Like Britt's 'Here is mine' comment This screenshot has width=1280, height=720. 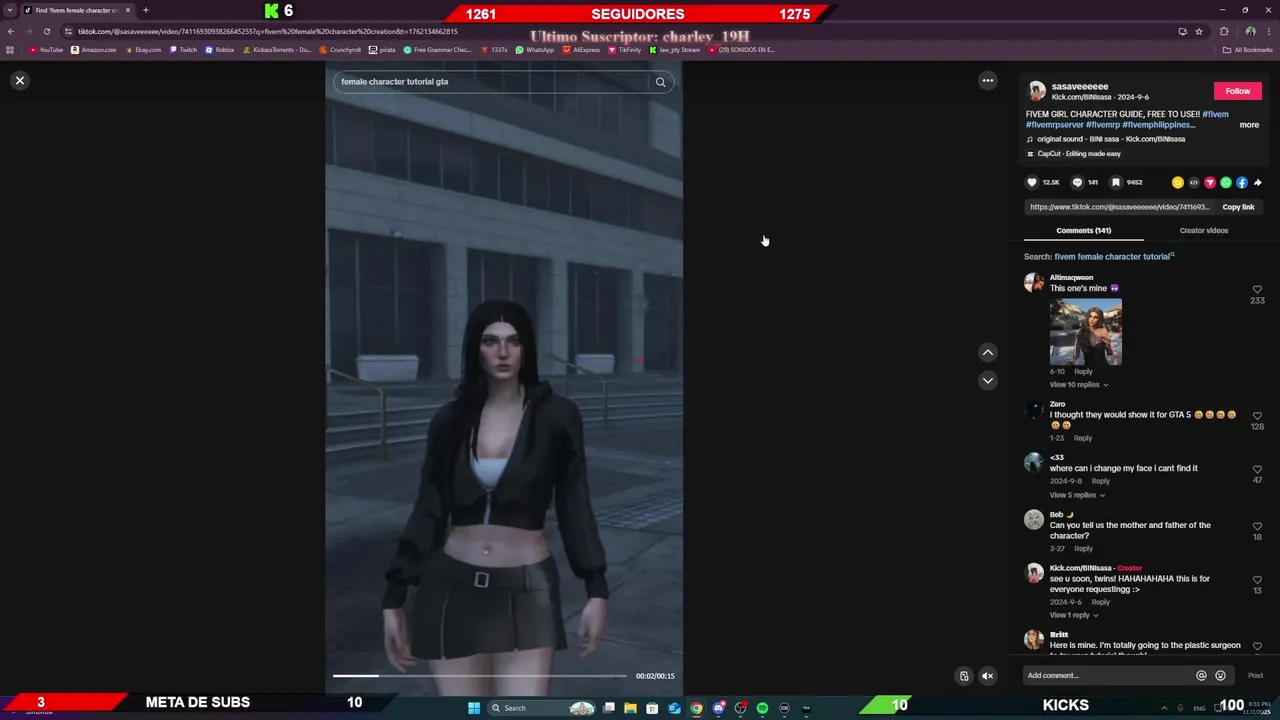pyautogui.click(x=1257, y=646)
